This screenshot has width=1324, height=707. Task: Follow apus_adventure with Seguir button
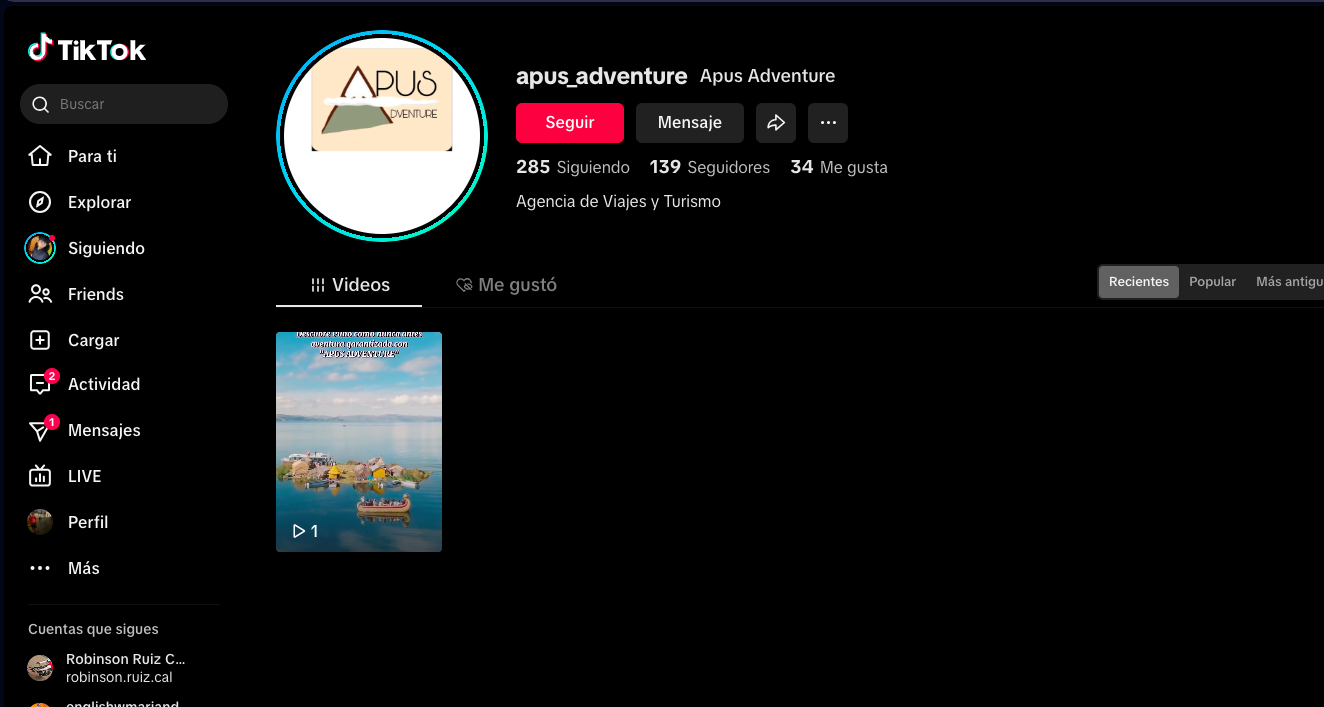point(570,123)
